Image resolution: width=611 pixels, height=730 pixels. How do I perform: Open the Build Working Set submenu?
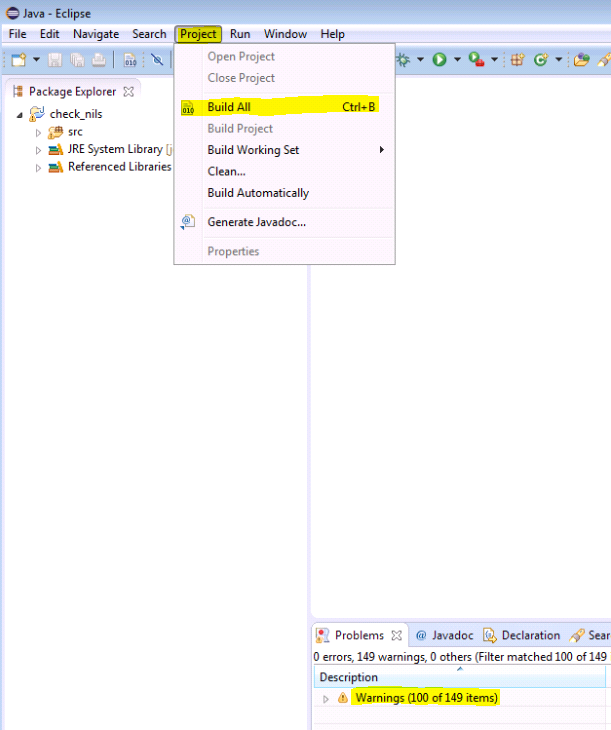tap(285, 150)
